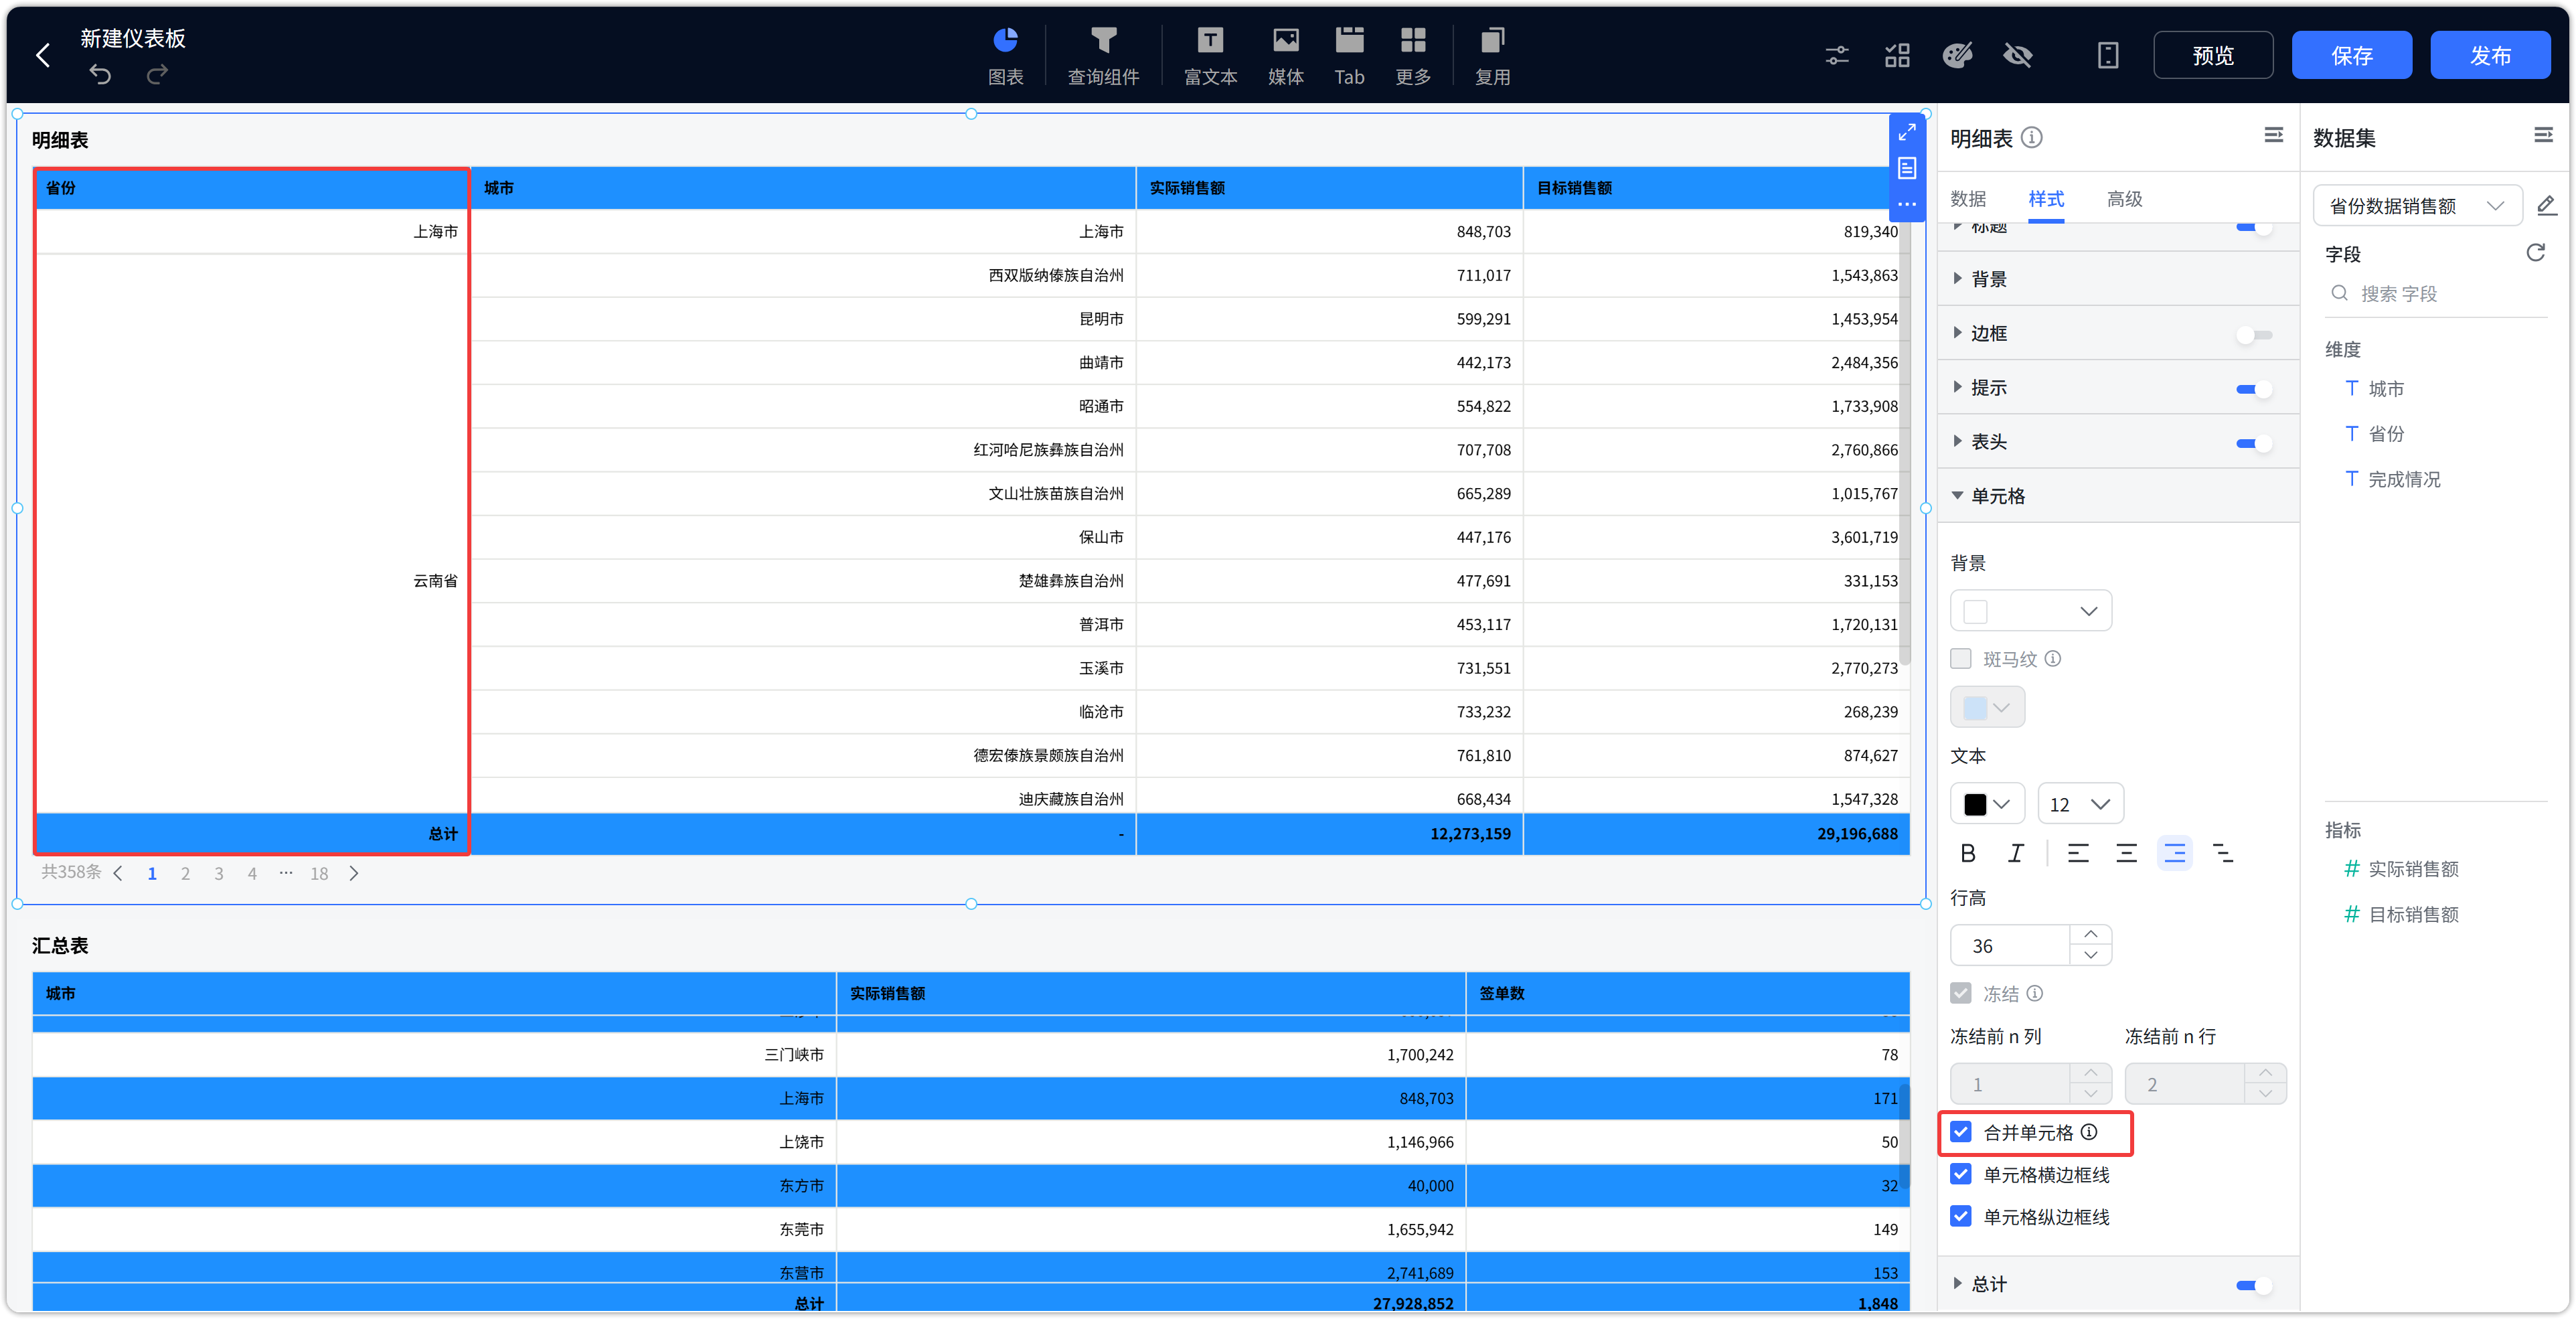Toggle the 总计 total switch

(x=2254, y=1285)
